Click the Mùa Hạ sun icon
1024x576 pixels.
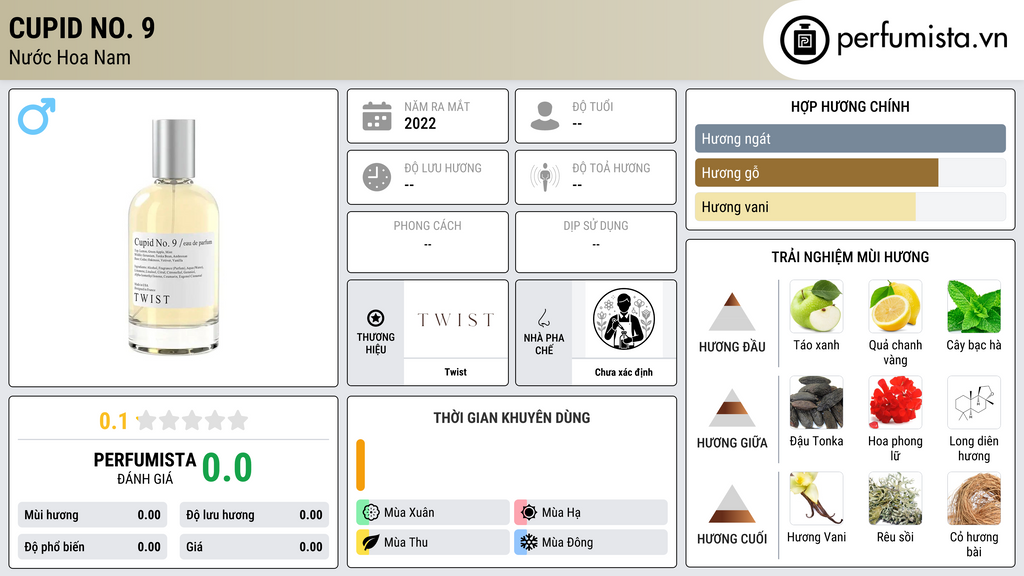(x=529, y=512)
